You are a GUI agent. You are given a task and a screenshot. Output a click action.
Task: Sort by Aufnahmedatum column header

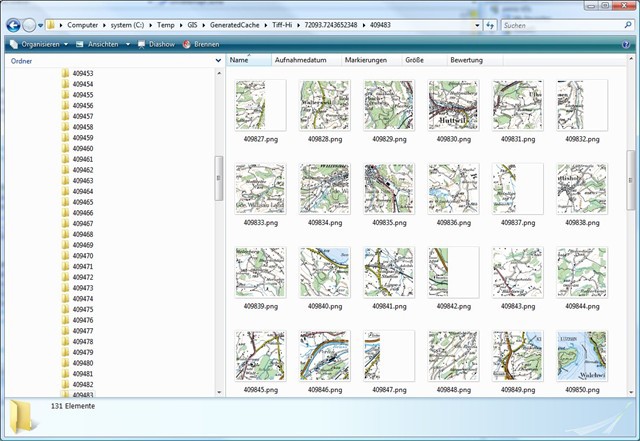306,60
